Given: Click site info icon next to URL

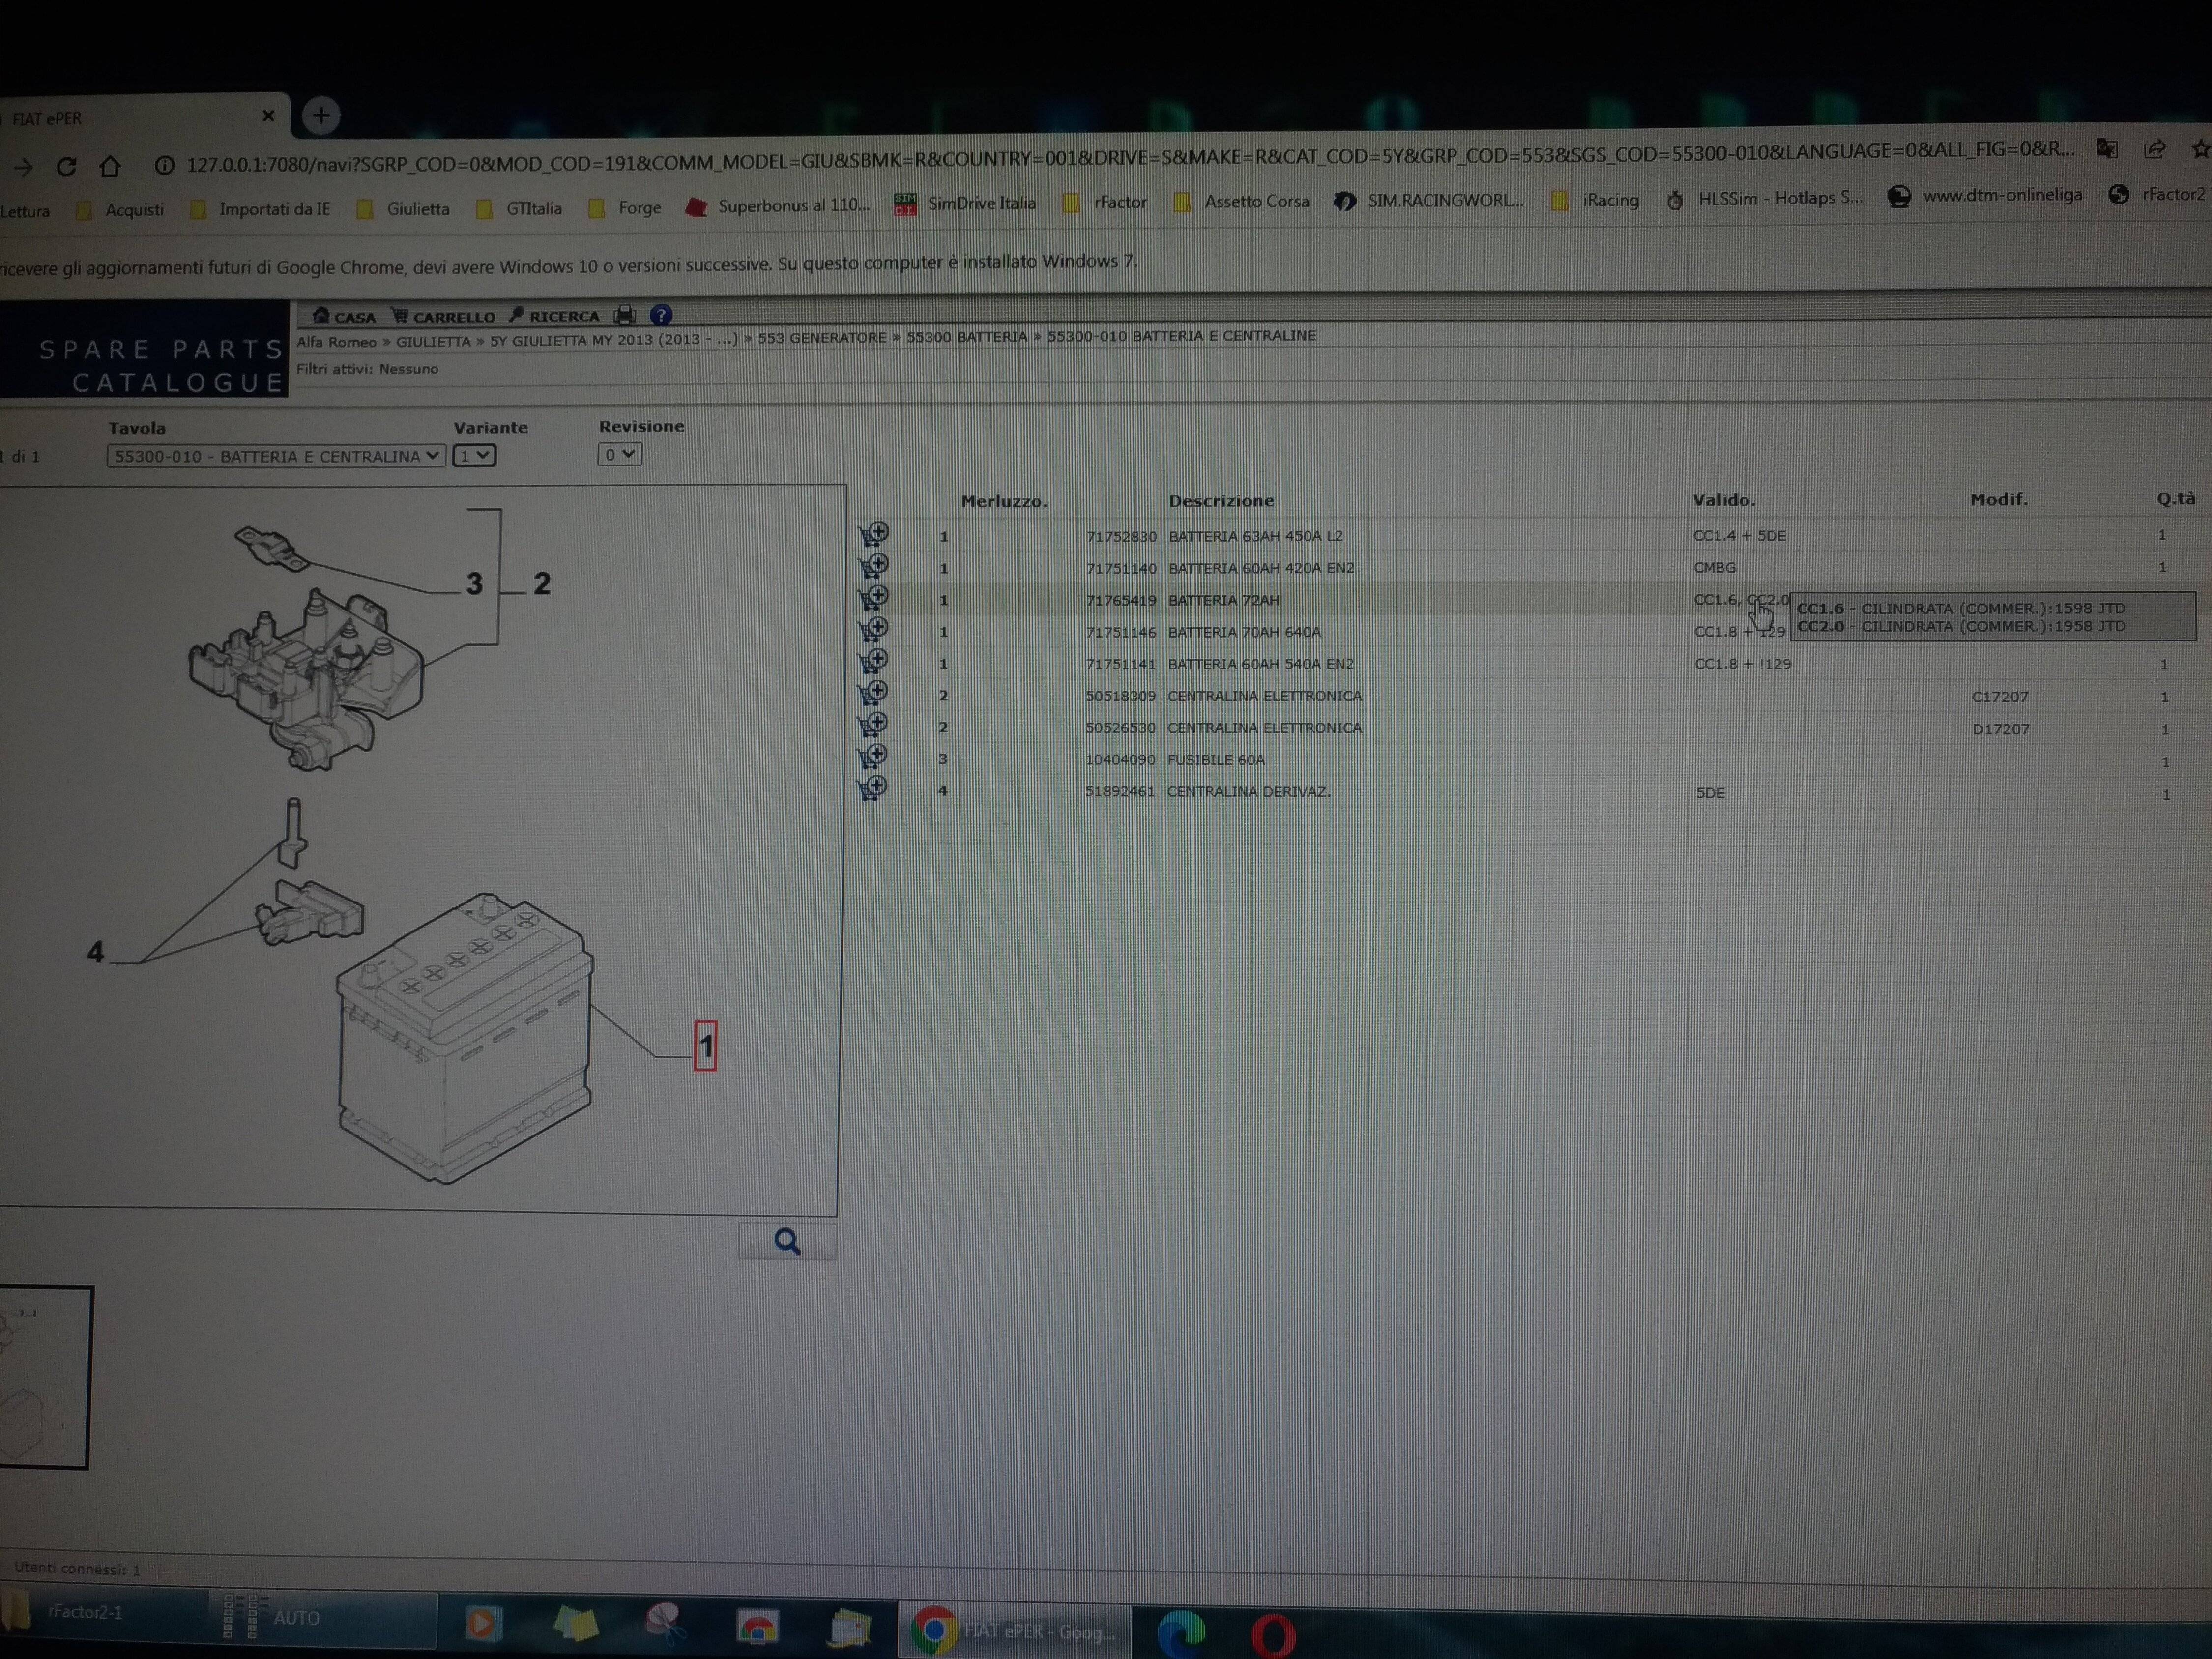Looking at the screenshot, I should pos(164,165).
